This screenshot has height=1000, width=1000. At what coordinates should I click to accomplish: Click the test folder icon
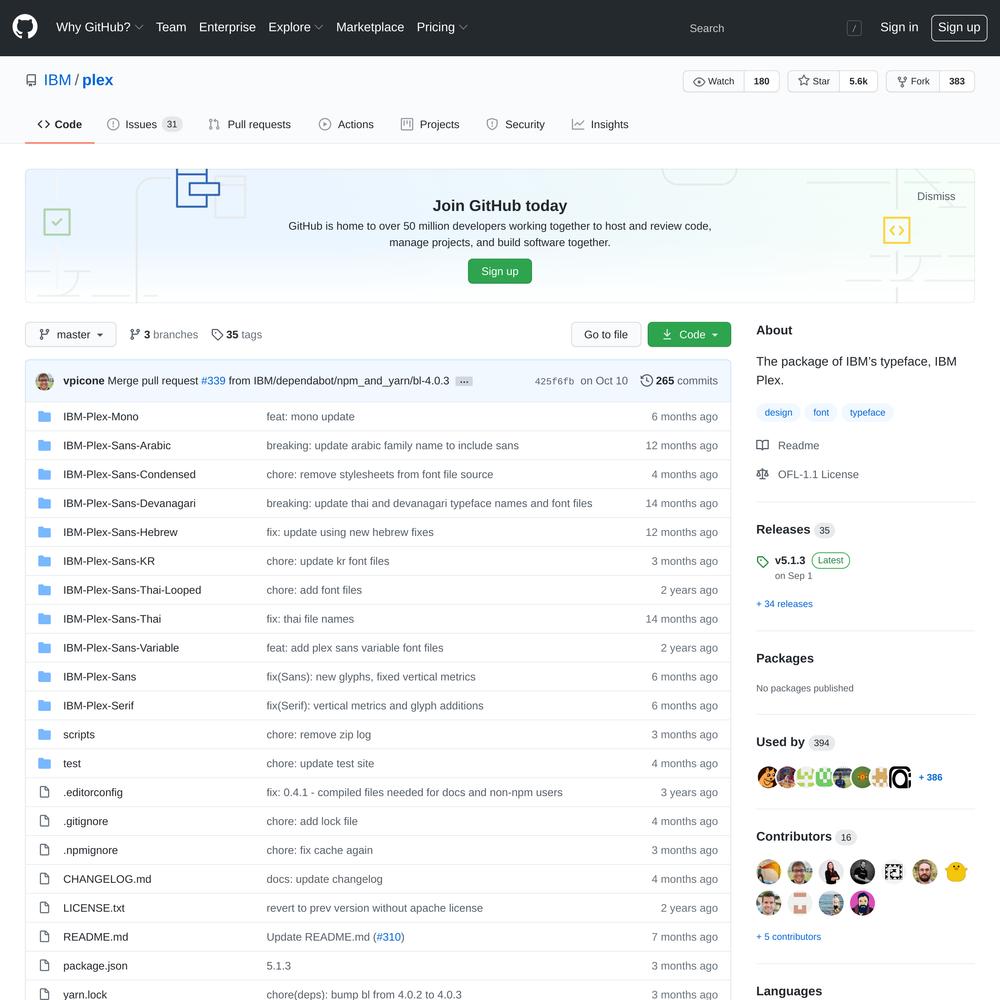[44, 763]
